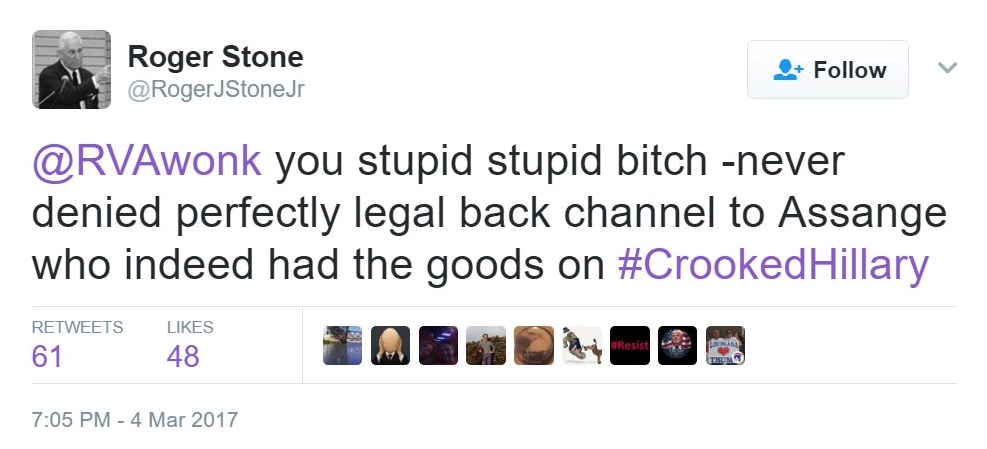Open the #CrookedHillary hashtag
Screen dimensions: 987x449
click(773, 264)
